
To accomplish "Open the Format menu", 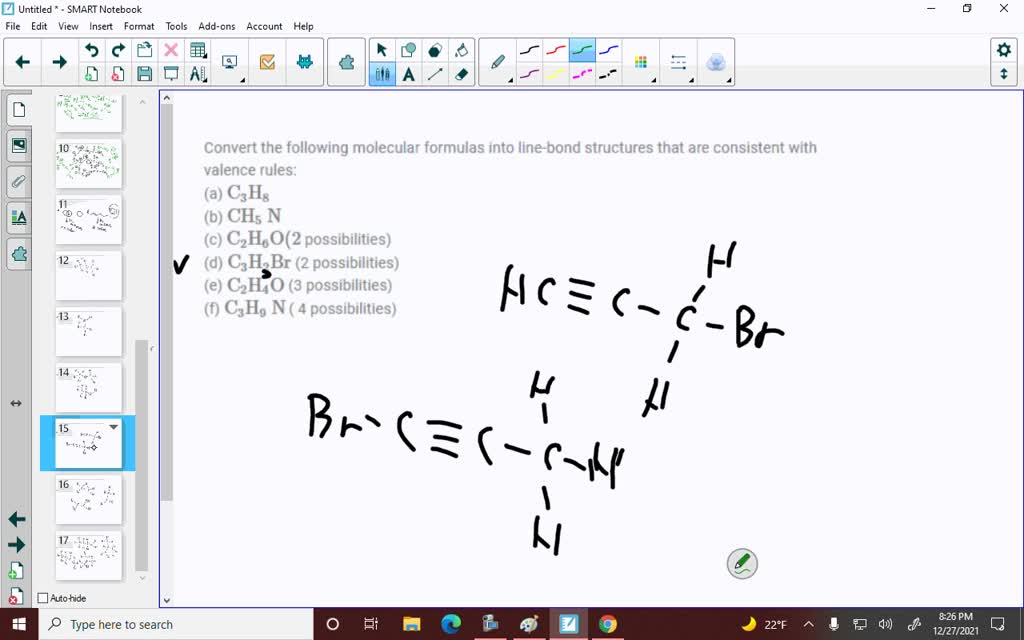I will click(141, 26).
